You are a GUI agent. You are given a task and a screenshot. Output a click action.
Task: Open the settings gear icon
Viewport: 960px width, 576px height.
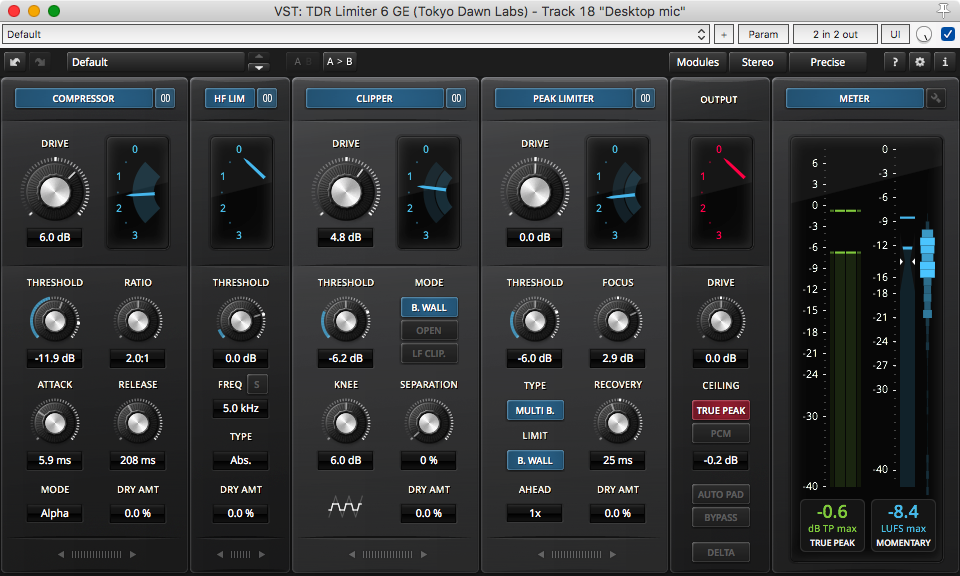click(920, 62)
